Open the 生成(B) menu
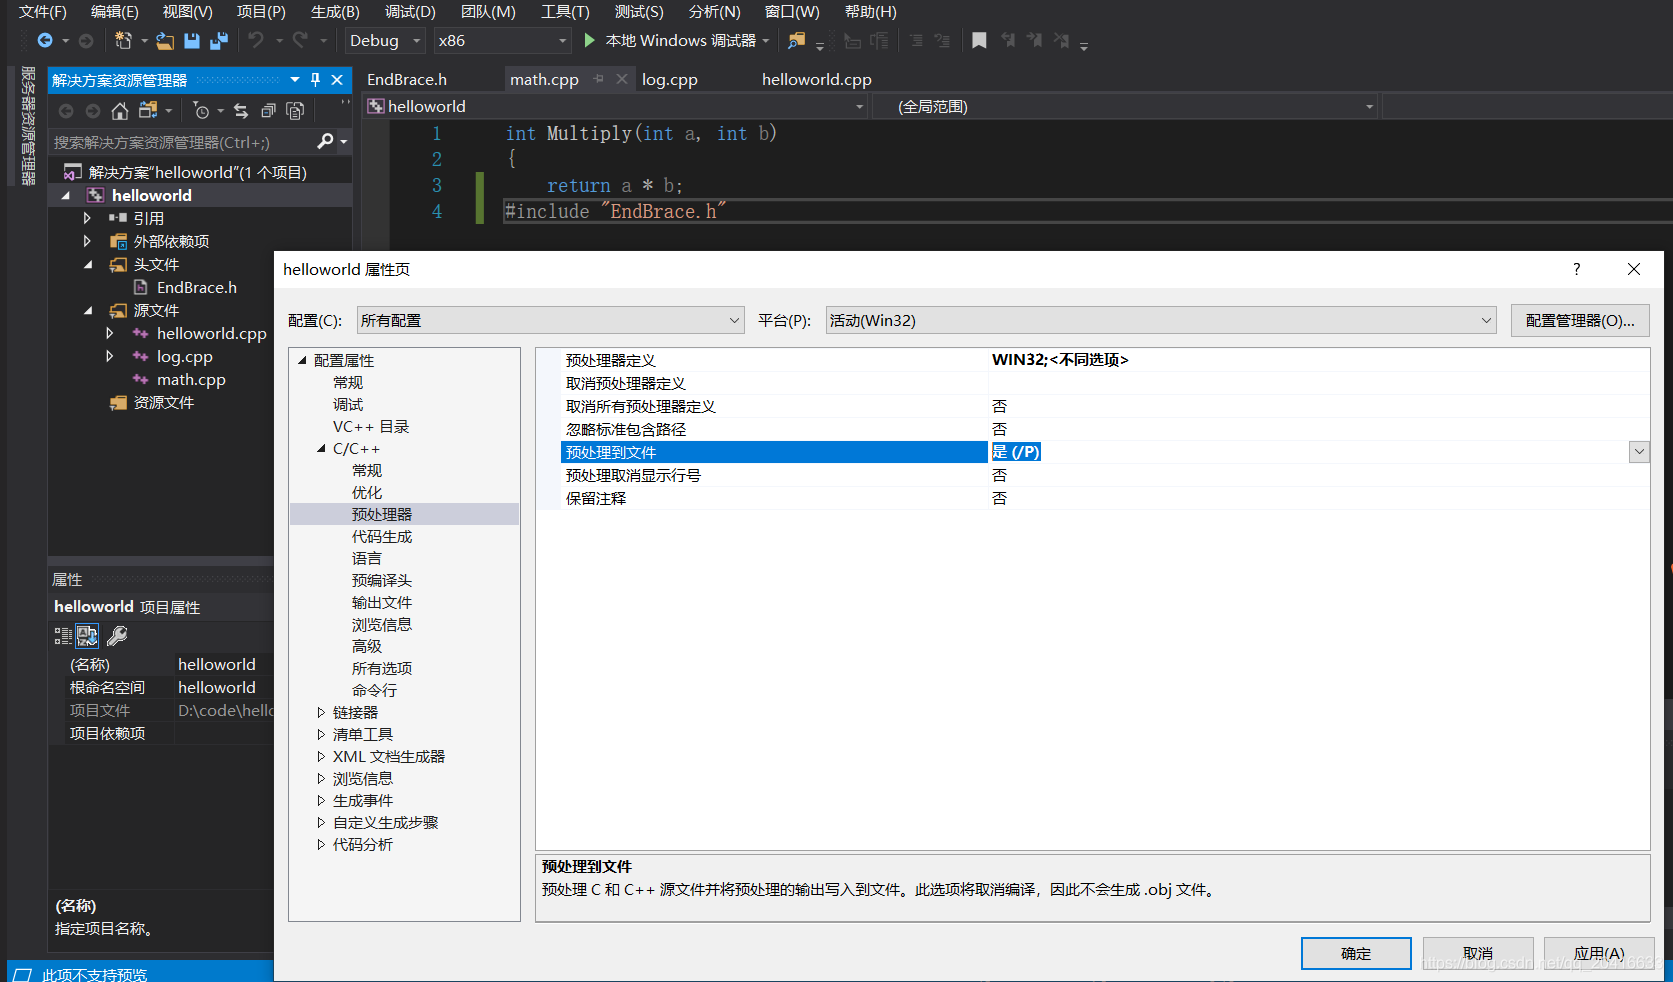The width and height of the screenshot is (1673, 982). point(335,12)
